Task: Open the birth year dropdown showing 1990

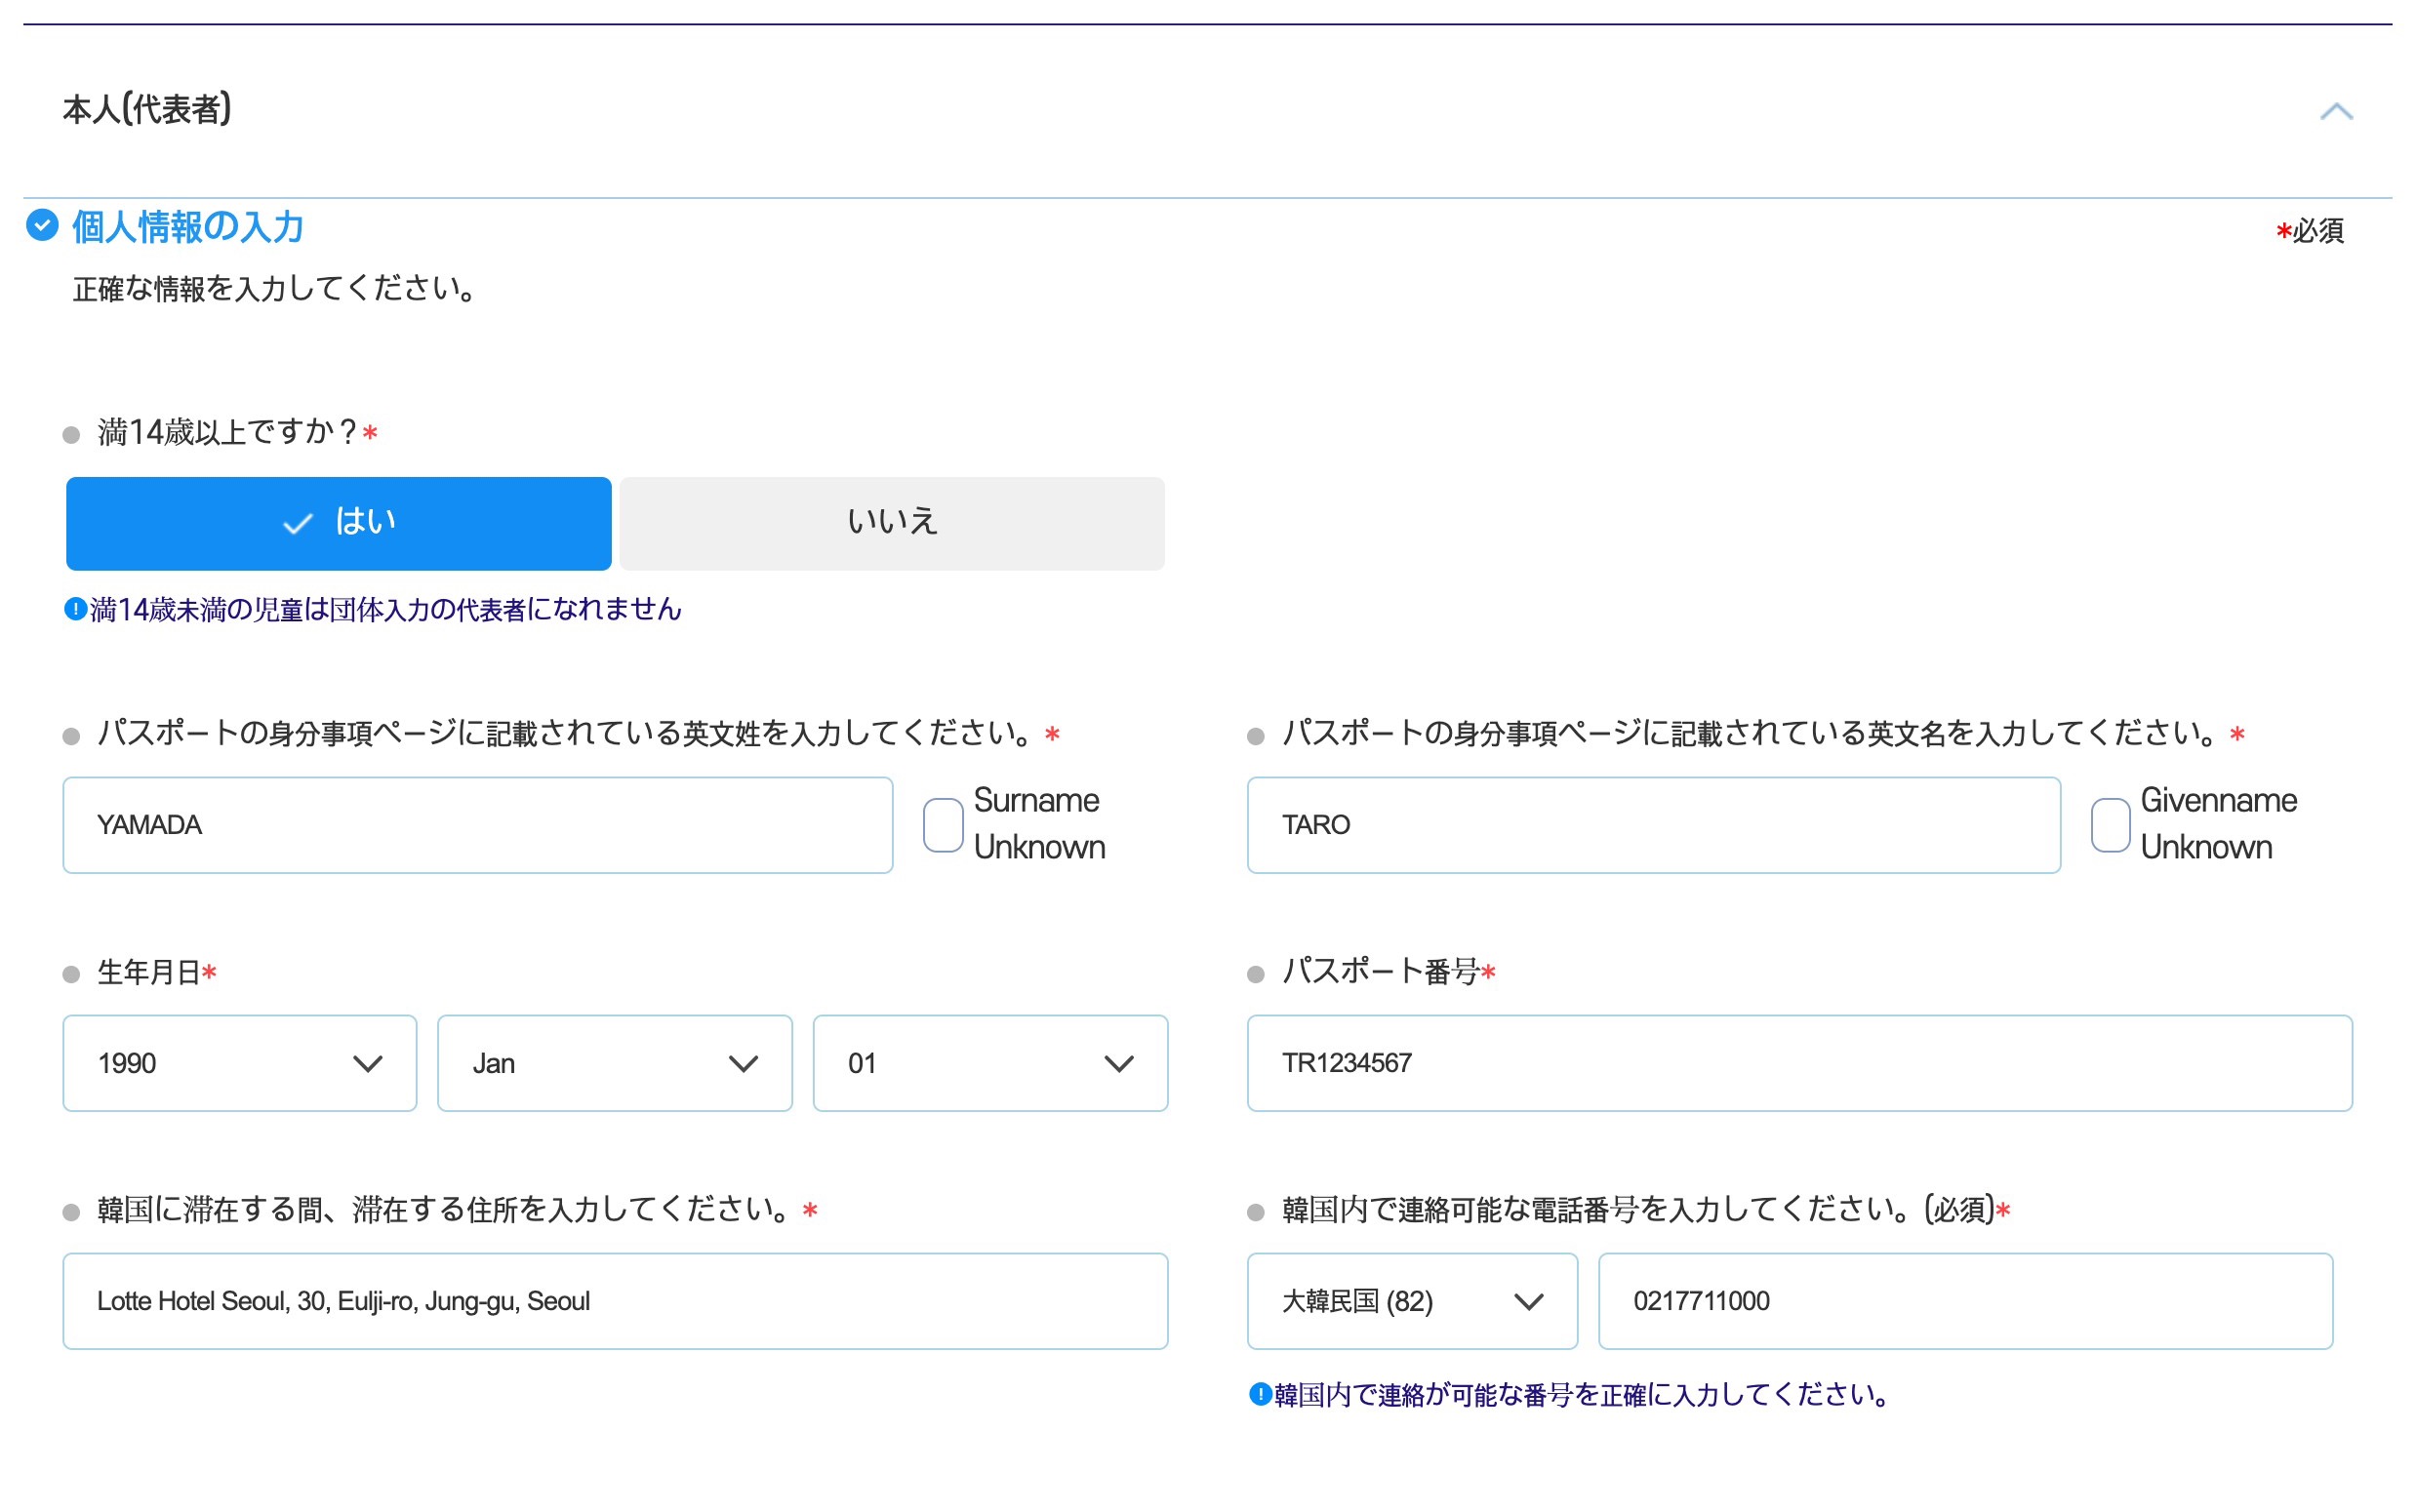Action: click(x=240, y=1062)
